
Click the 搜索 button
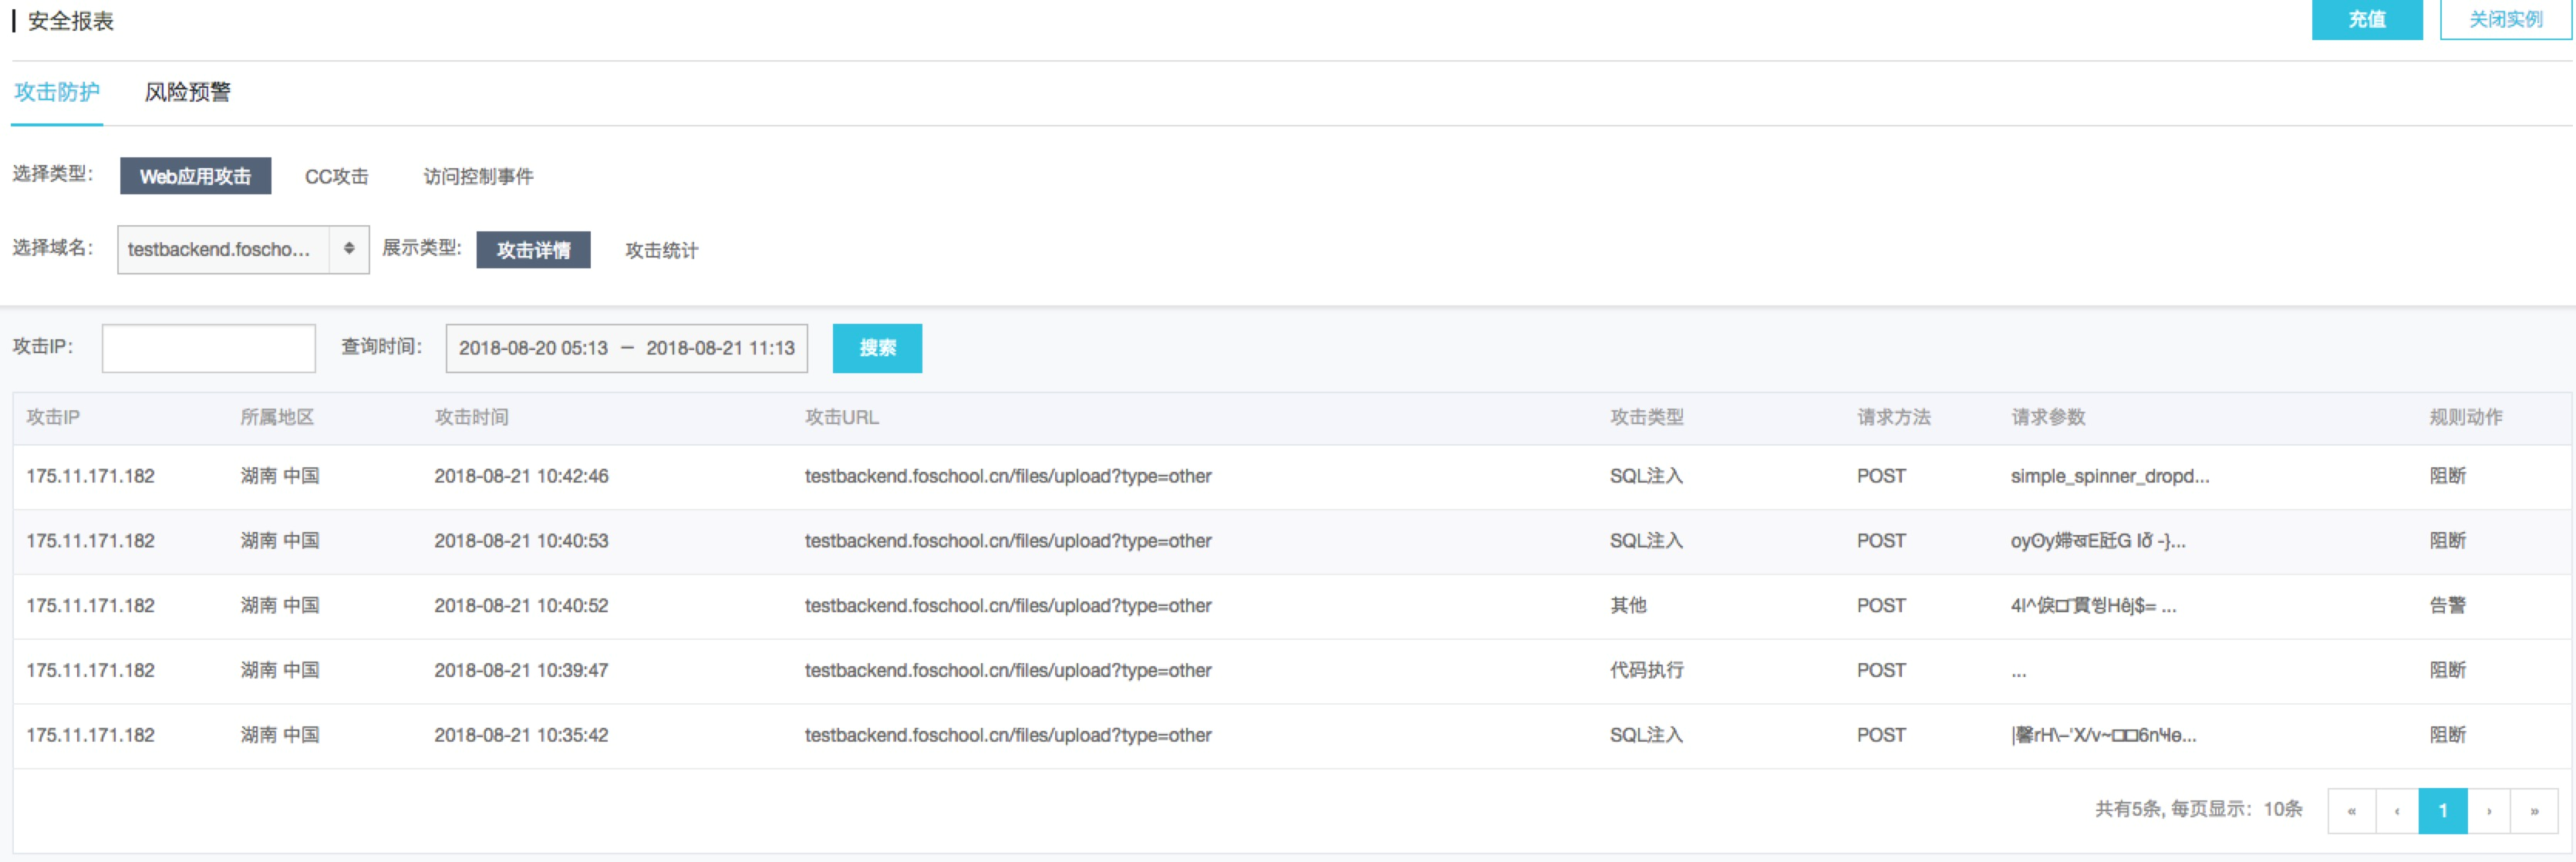click(877, 348)
